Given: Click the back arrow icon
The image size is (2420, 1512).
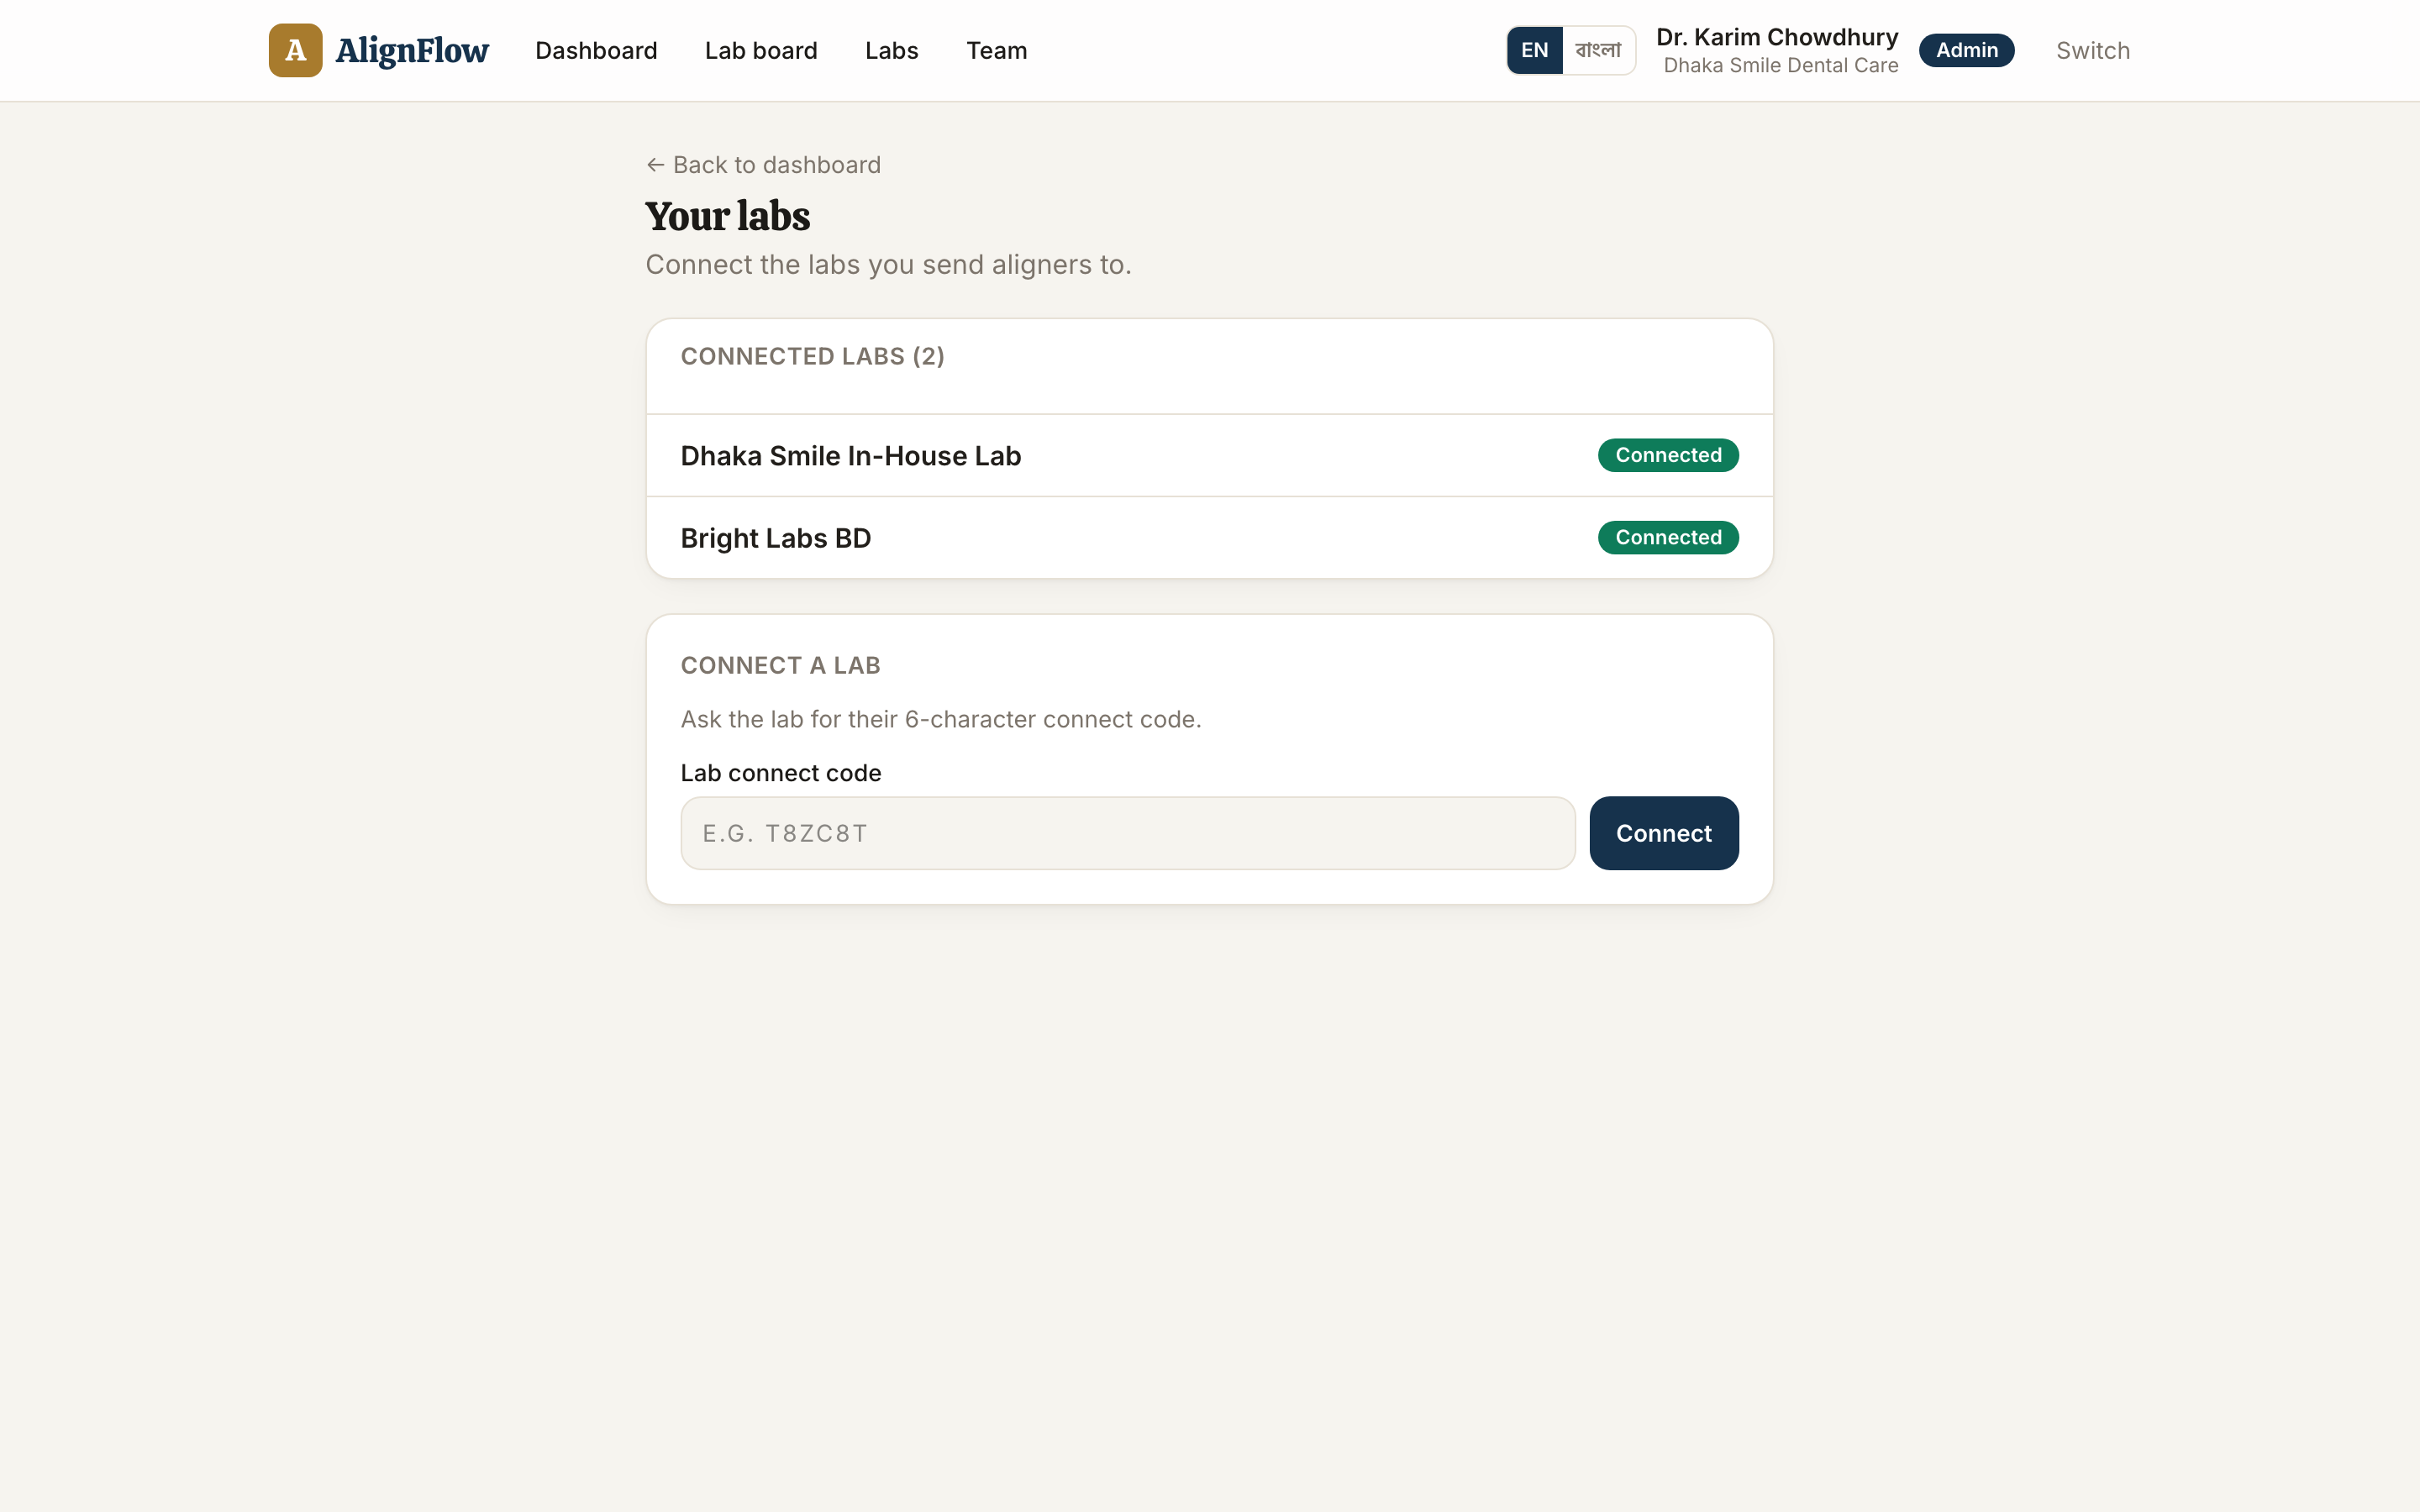Looking at the screenshot, I should point(655,165).
